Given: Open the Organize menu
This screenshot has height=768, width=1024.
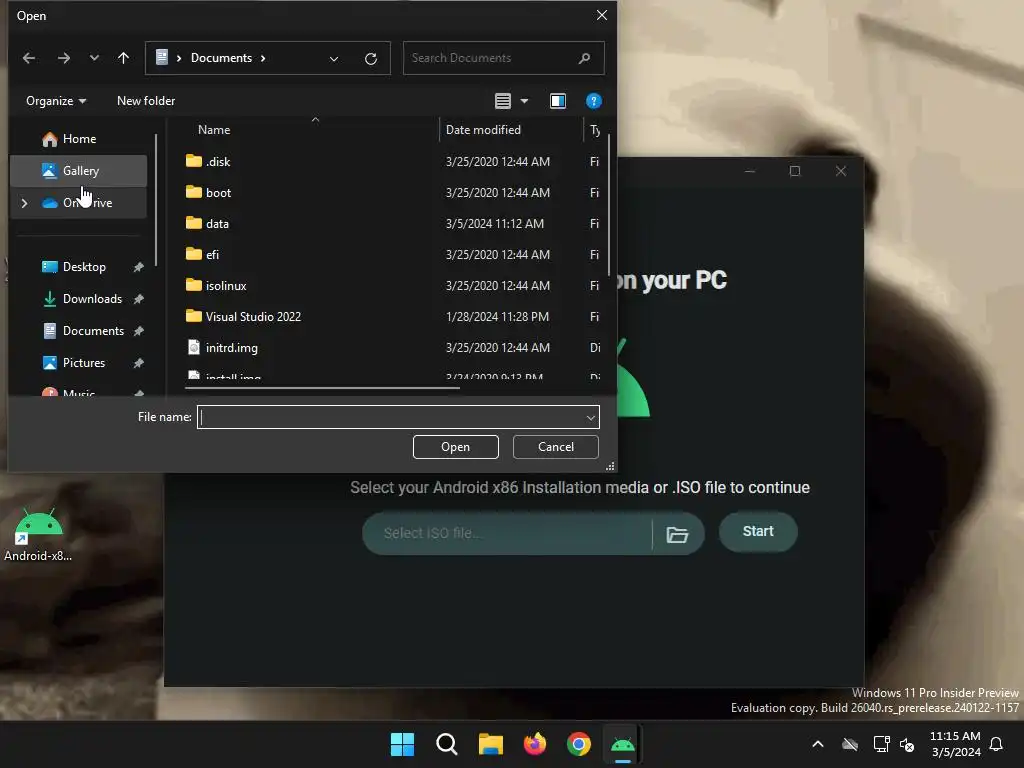Looking at the screenshot, I should tap(56, 101).
